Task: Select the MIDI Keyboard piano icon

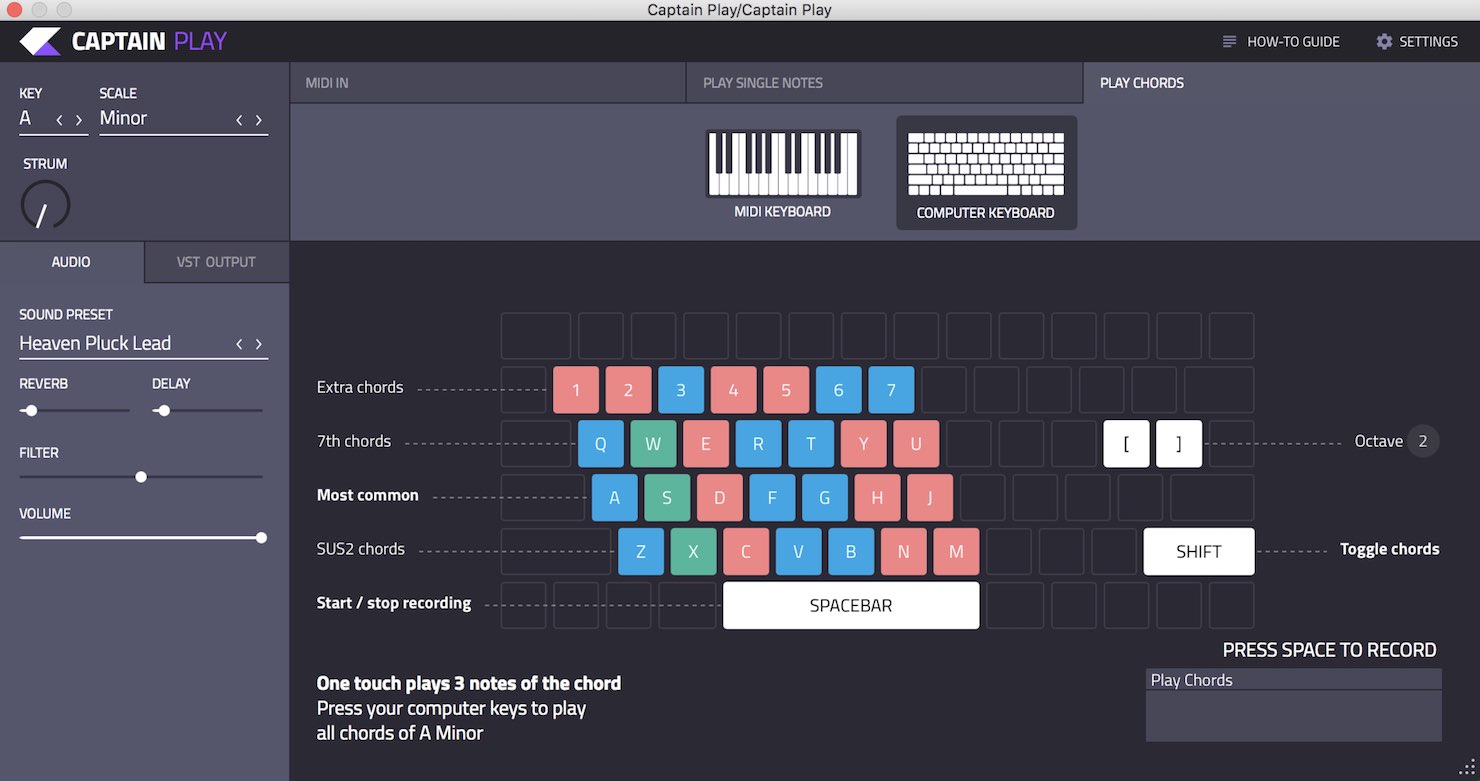Action: coord(783,164)
